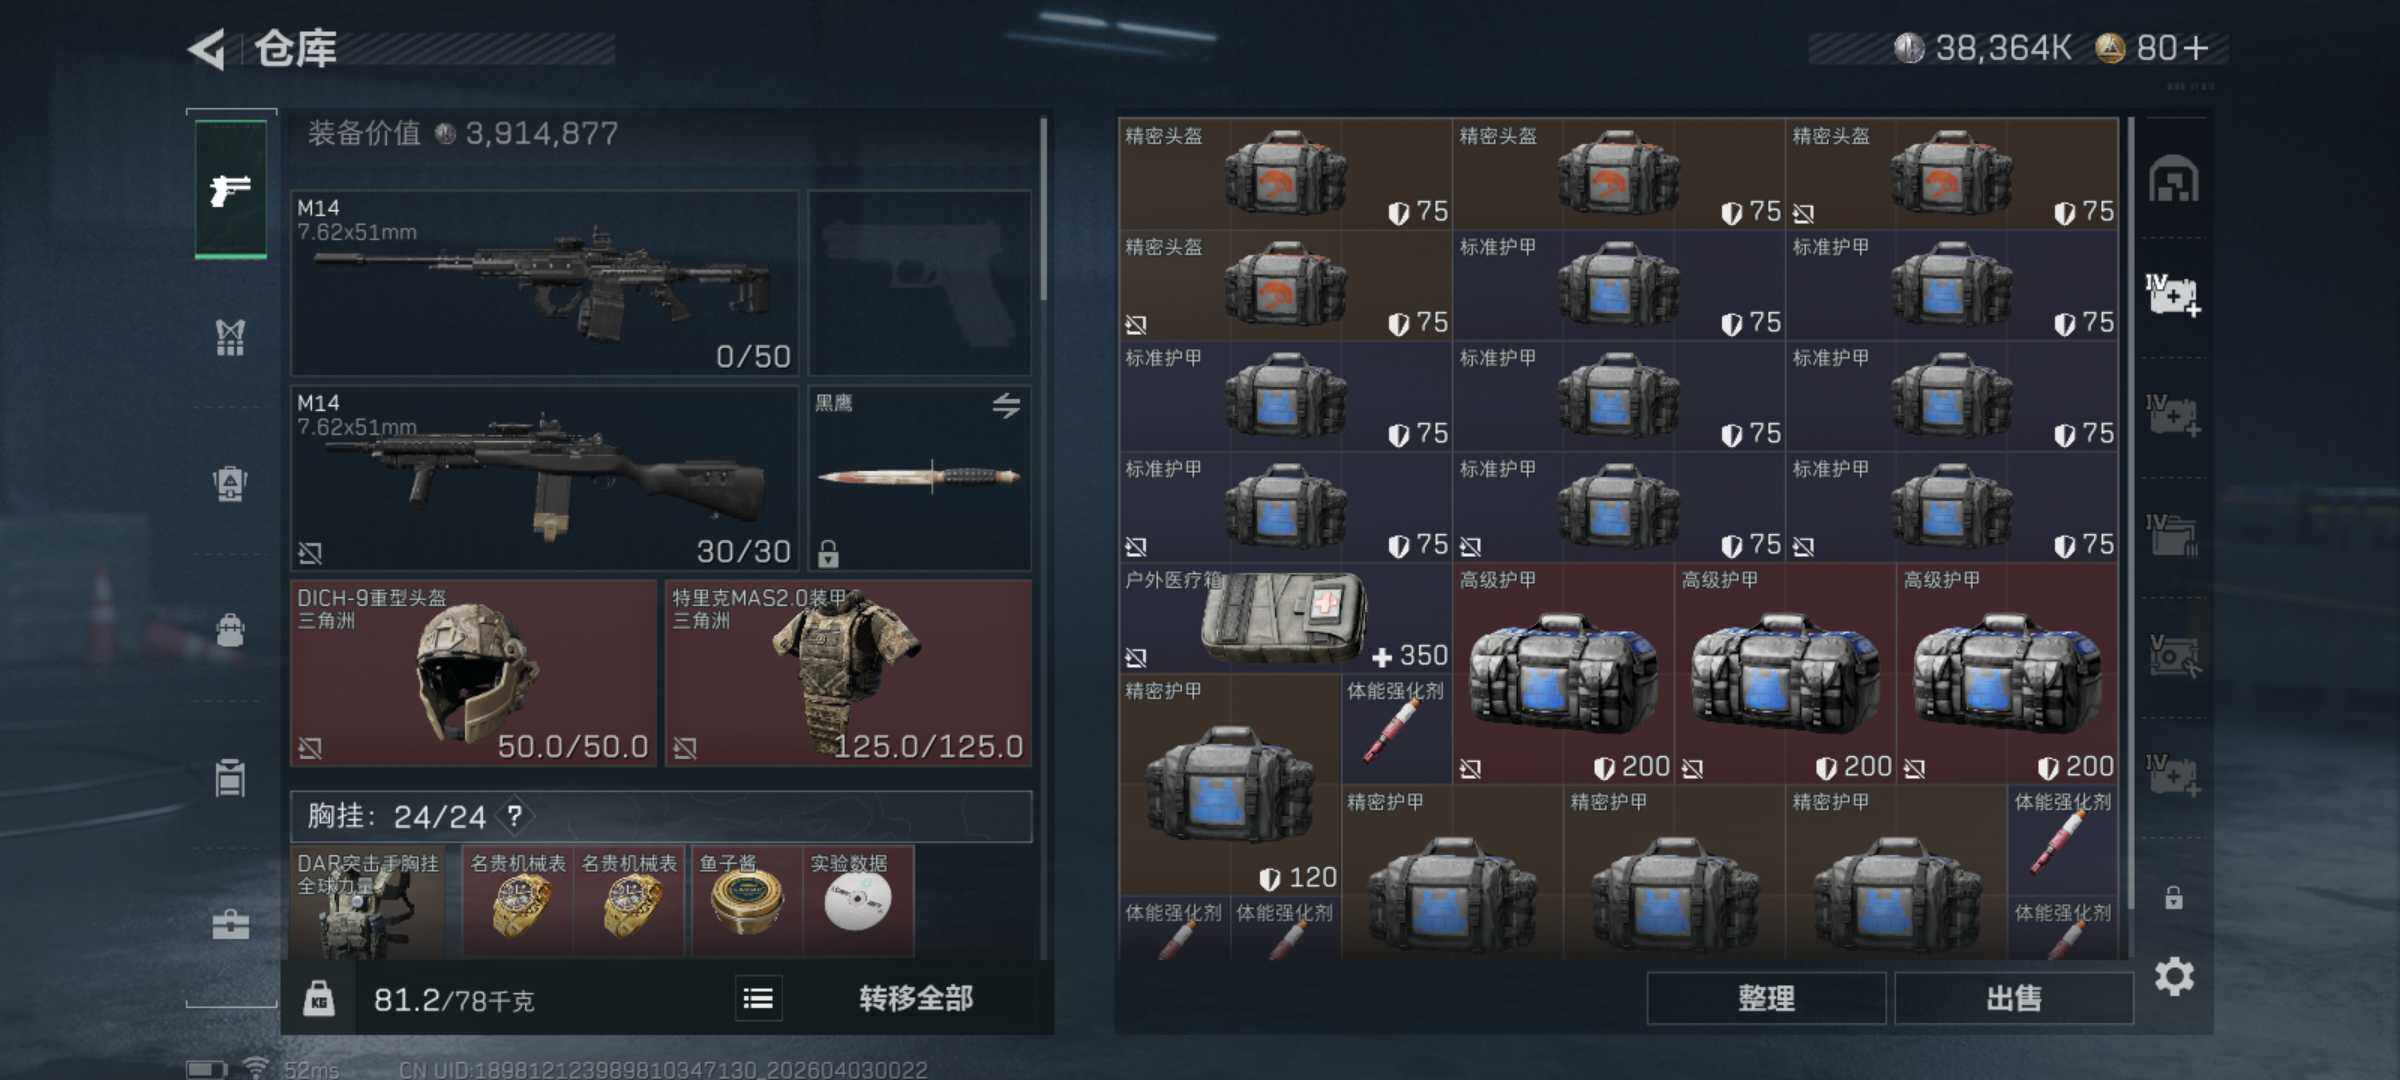This screenshot has width=2400, height=1080.
Task: Go back using the arrow beside 仓库
Action: pos(207,48)
